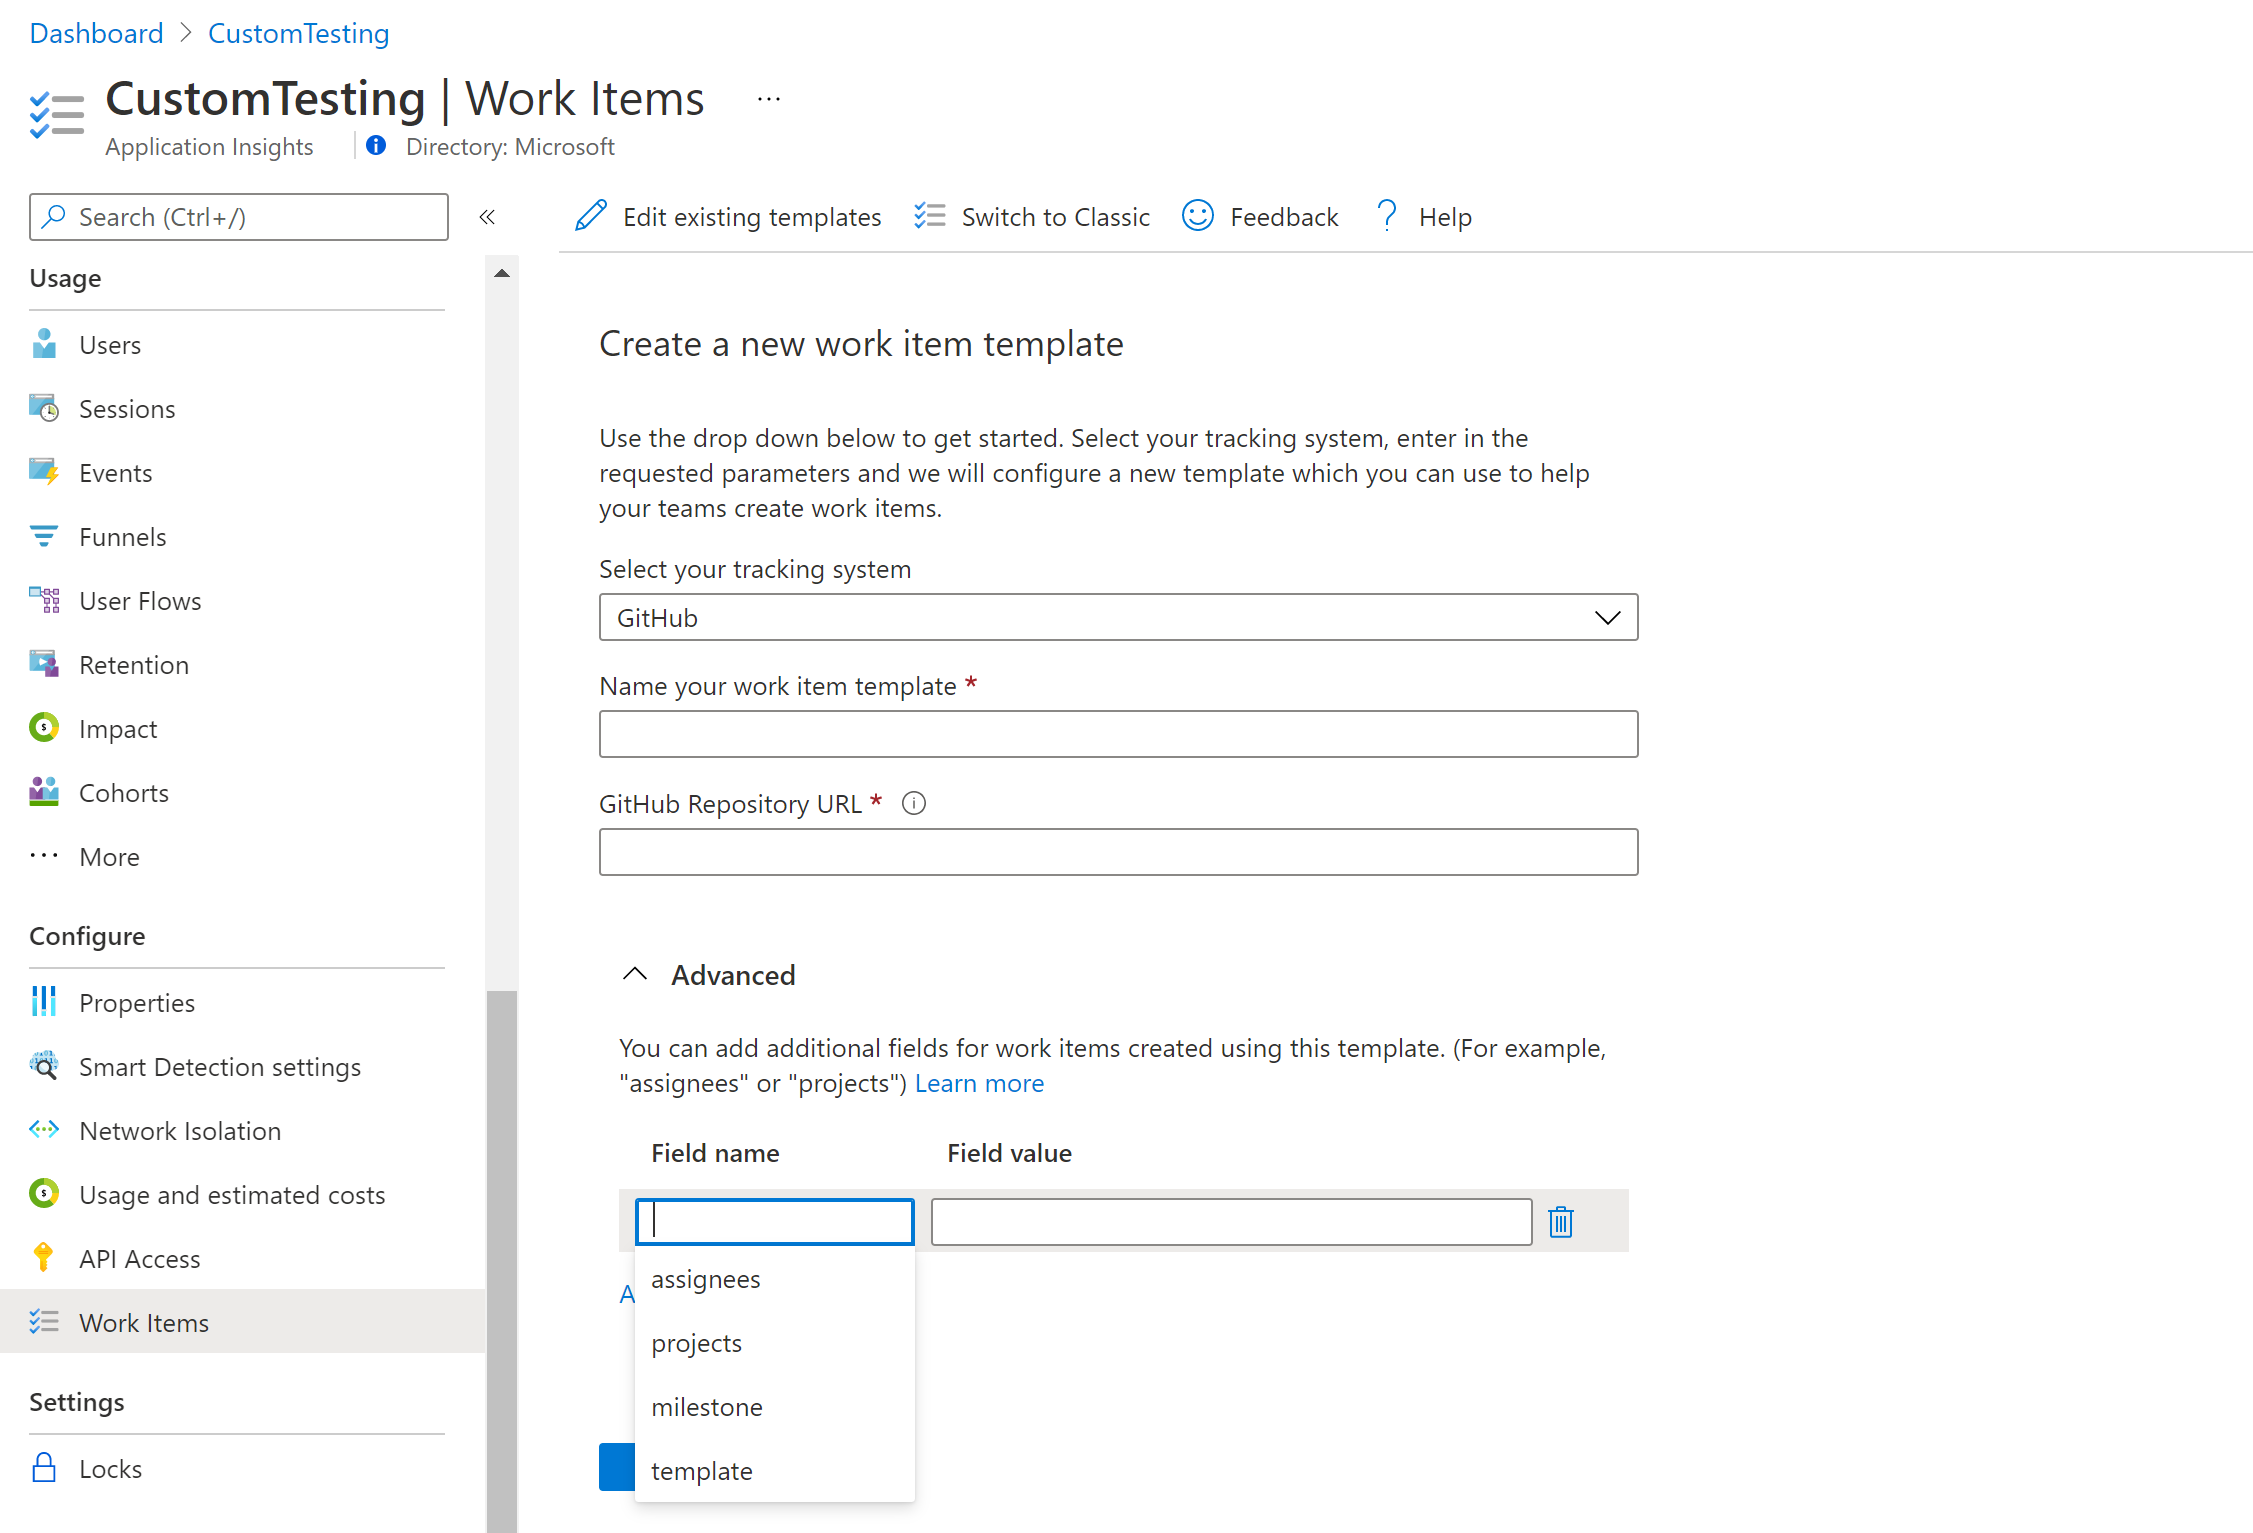Click the Feedback smiley icon
Image resolution: width=2253 pixels, height=1533 pixels.
(1197, 216)
